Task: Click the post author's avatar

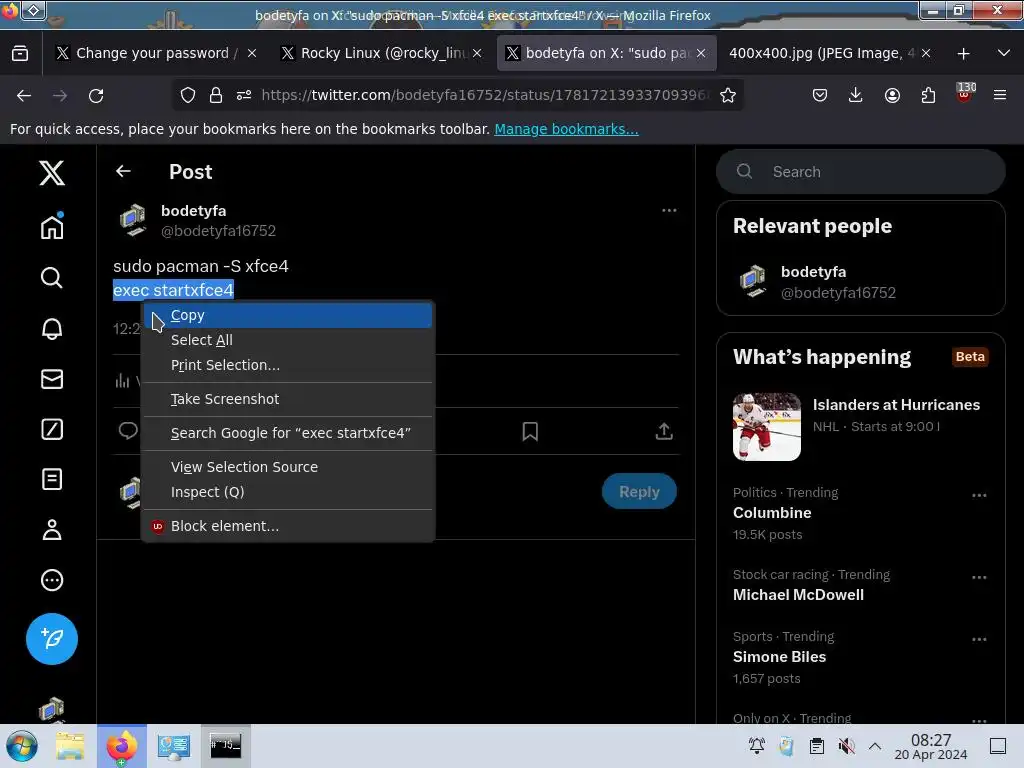Action: click(x=133, y=219)
